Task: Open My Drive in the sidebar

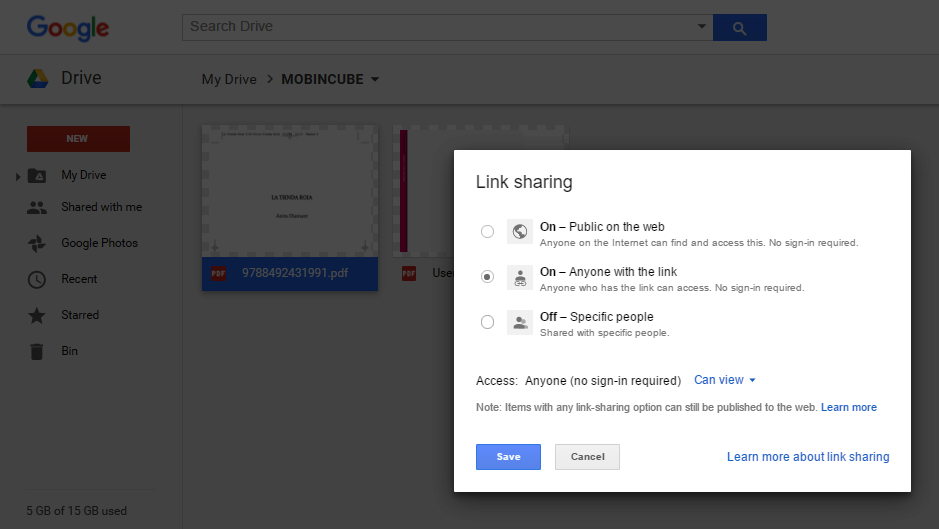Action: (x=84, y=175)
